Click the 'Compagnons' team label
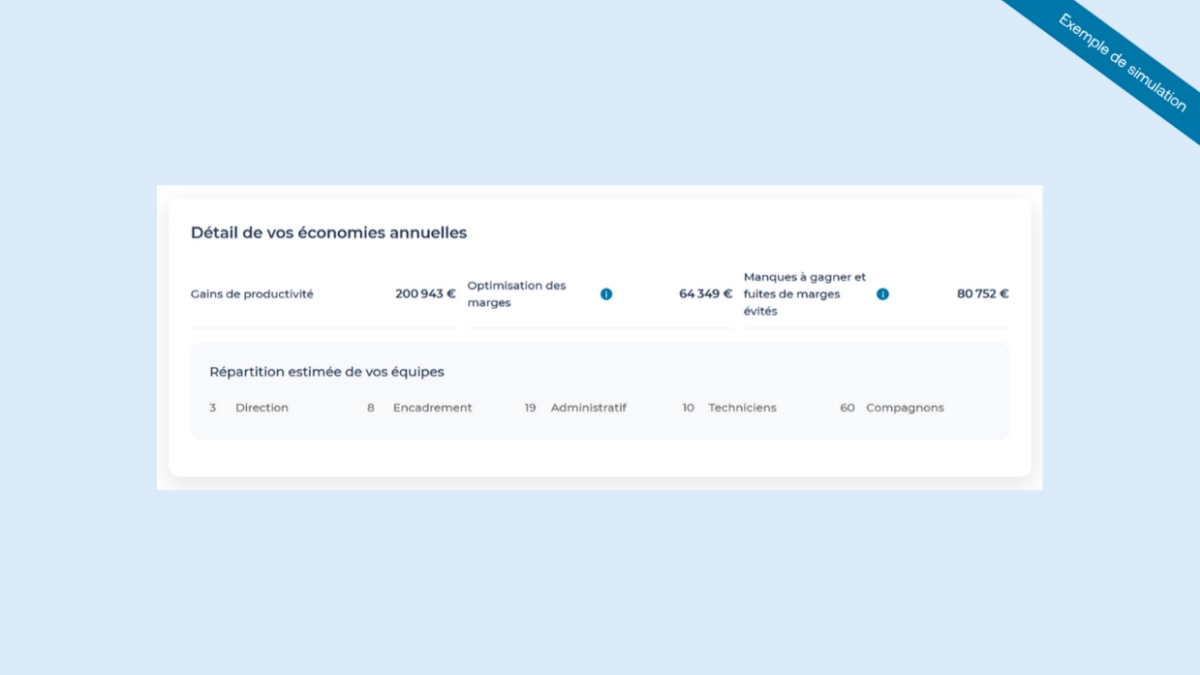Image resolution: width=1200 pixels, height=675 pixels. pos(904,408)
